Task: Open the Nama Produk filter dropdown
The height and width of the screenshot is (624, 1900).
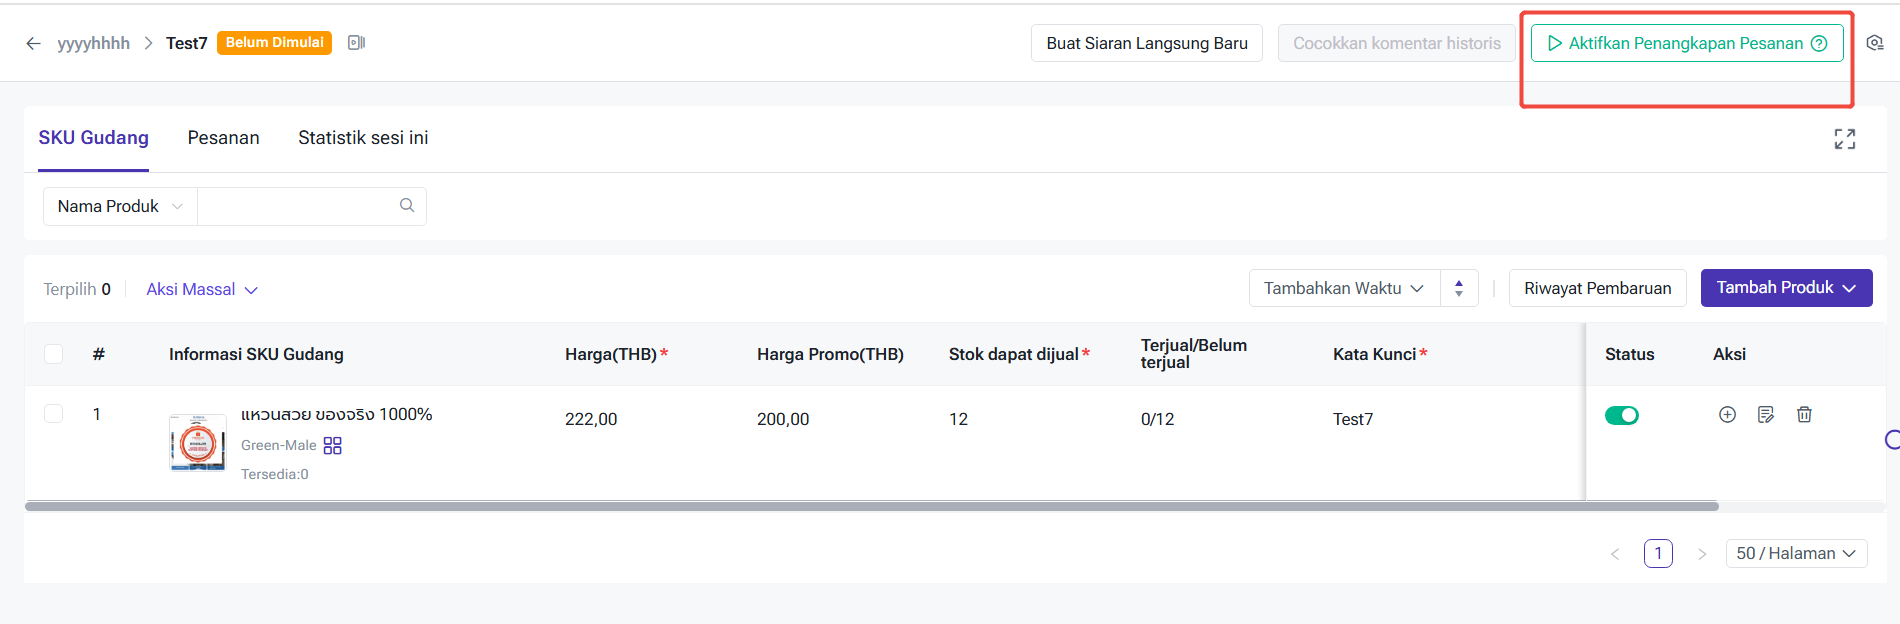Action: (120, 206)
